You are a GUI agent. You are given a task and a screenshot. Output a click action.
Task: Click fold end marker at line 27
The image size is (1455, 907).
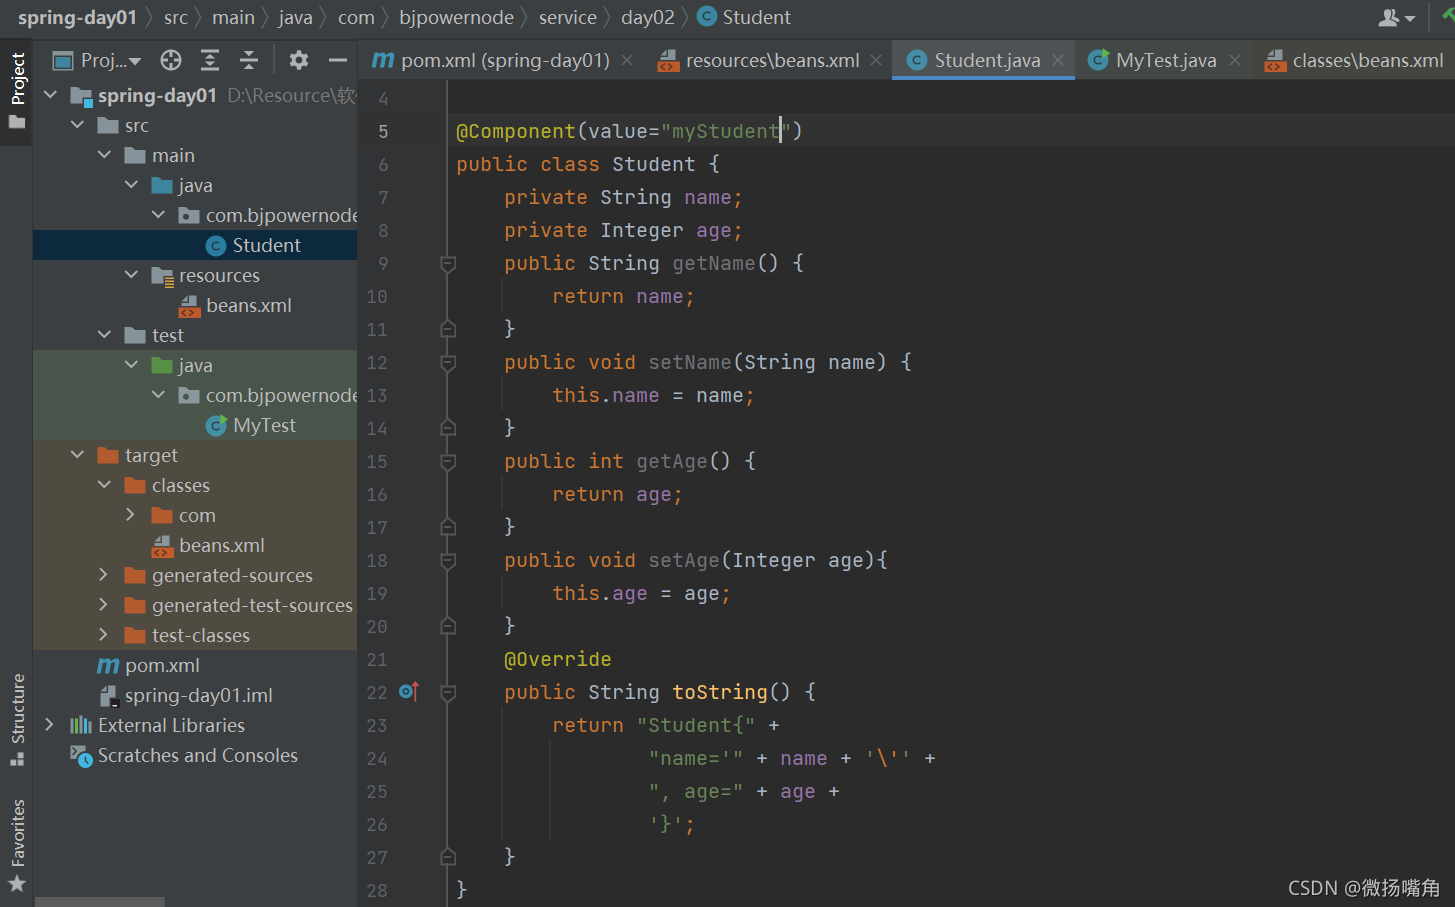448,857
